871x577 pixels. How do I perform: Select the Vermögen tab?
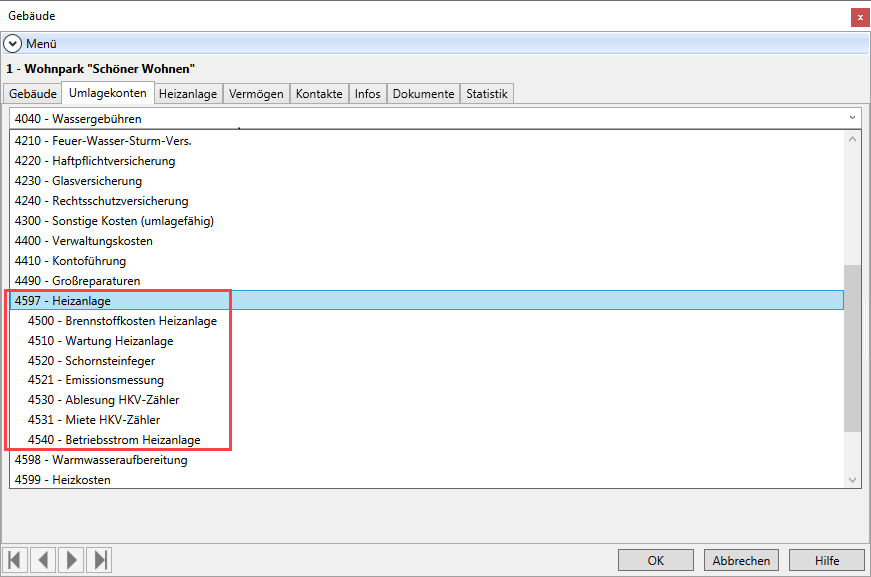click(x=256, y=94)
